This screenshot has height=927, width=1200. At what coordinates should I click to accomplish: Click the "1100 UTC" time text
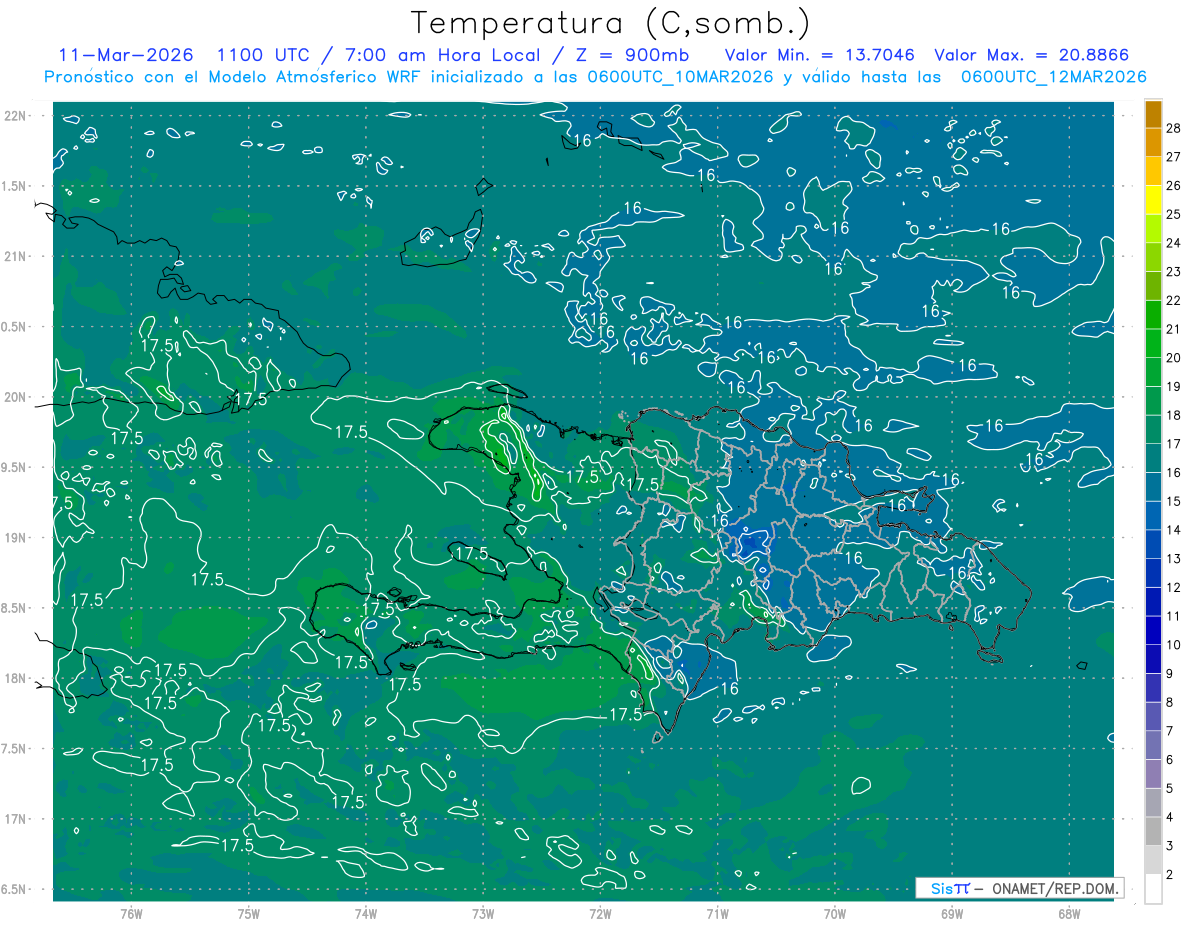[263, 55]
